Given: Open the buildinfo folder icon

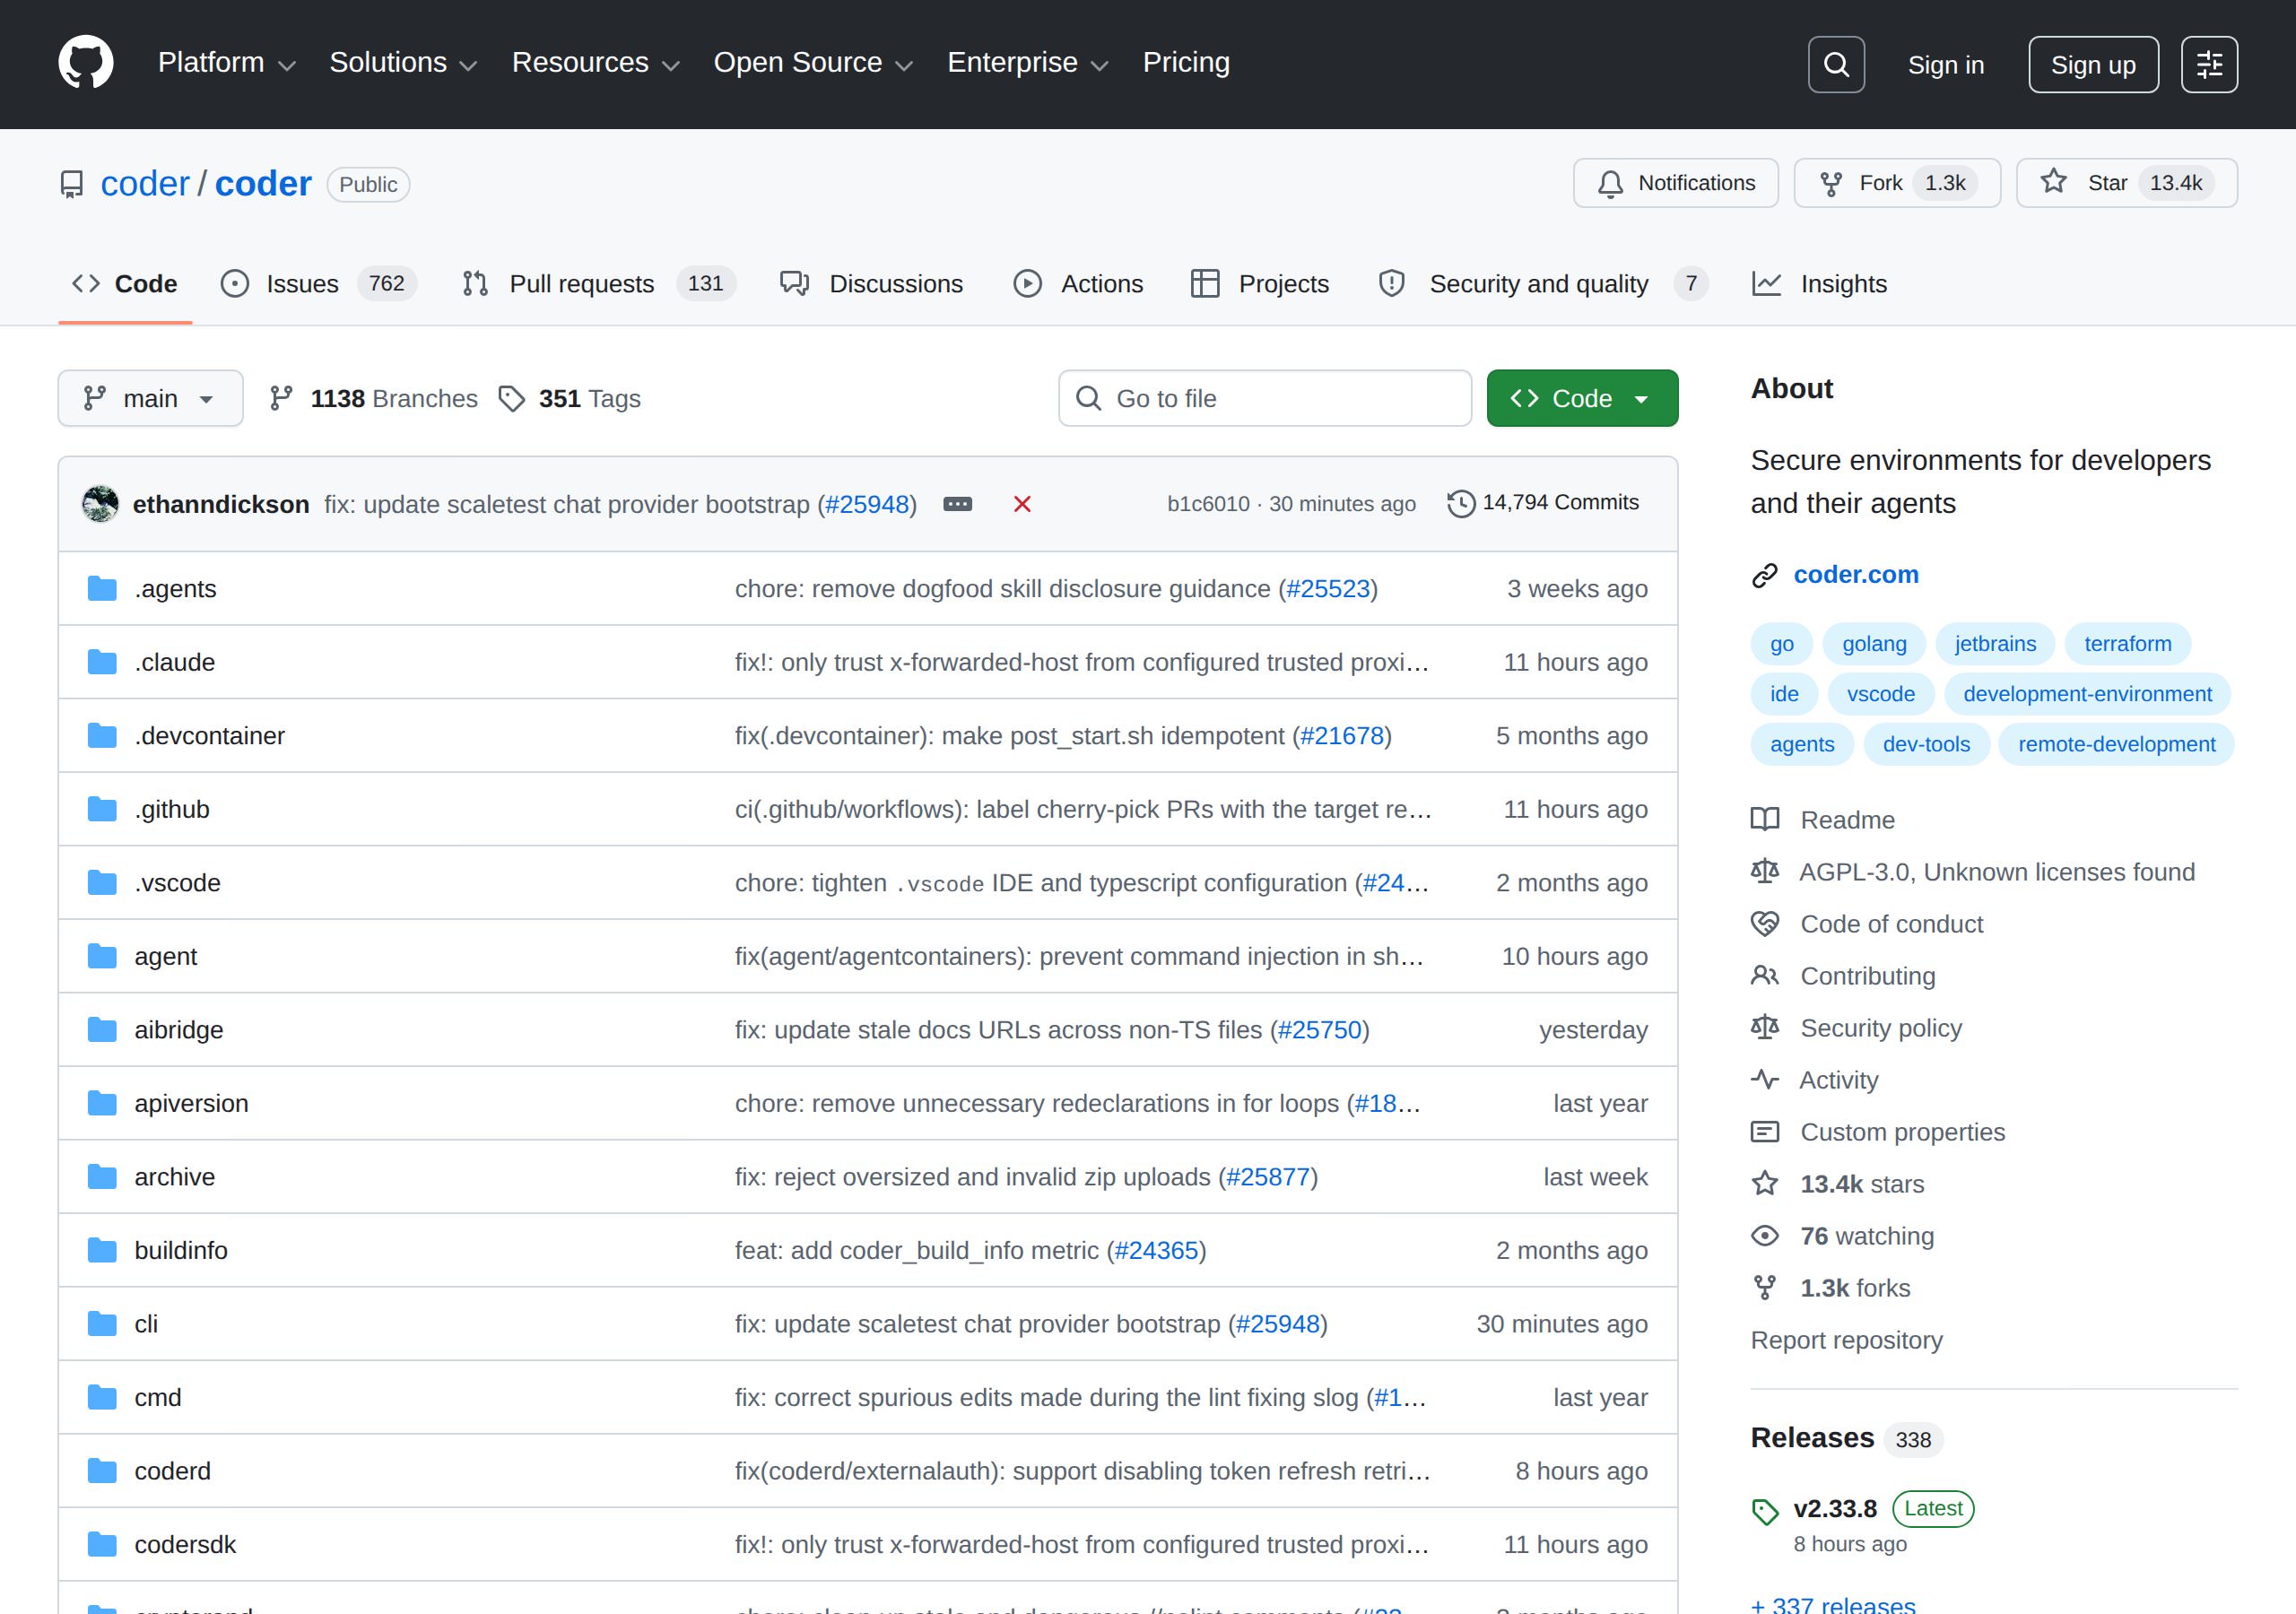Looking at the screenshot, I should 102,1250.
